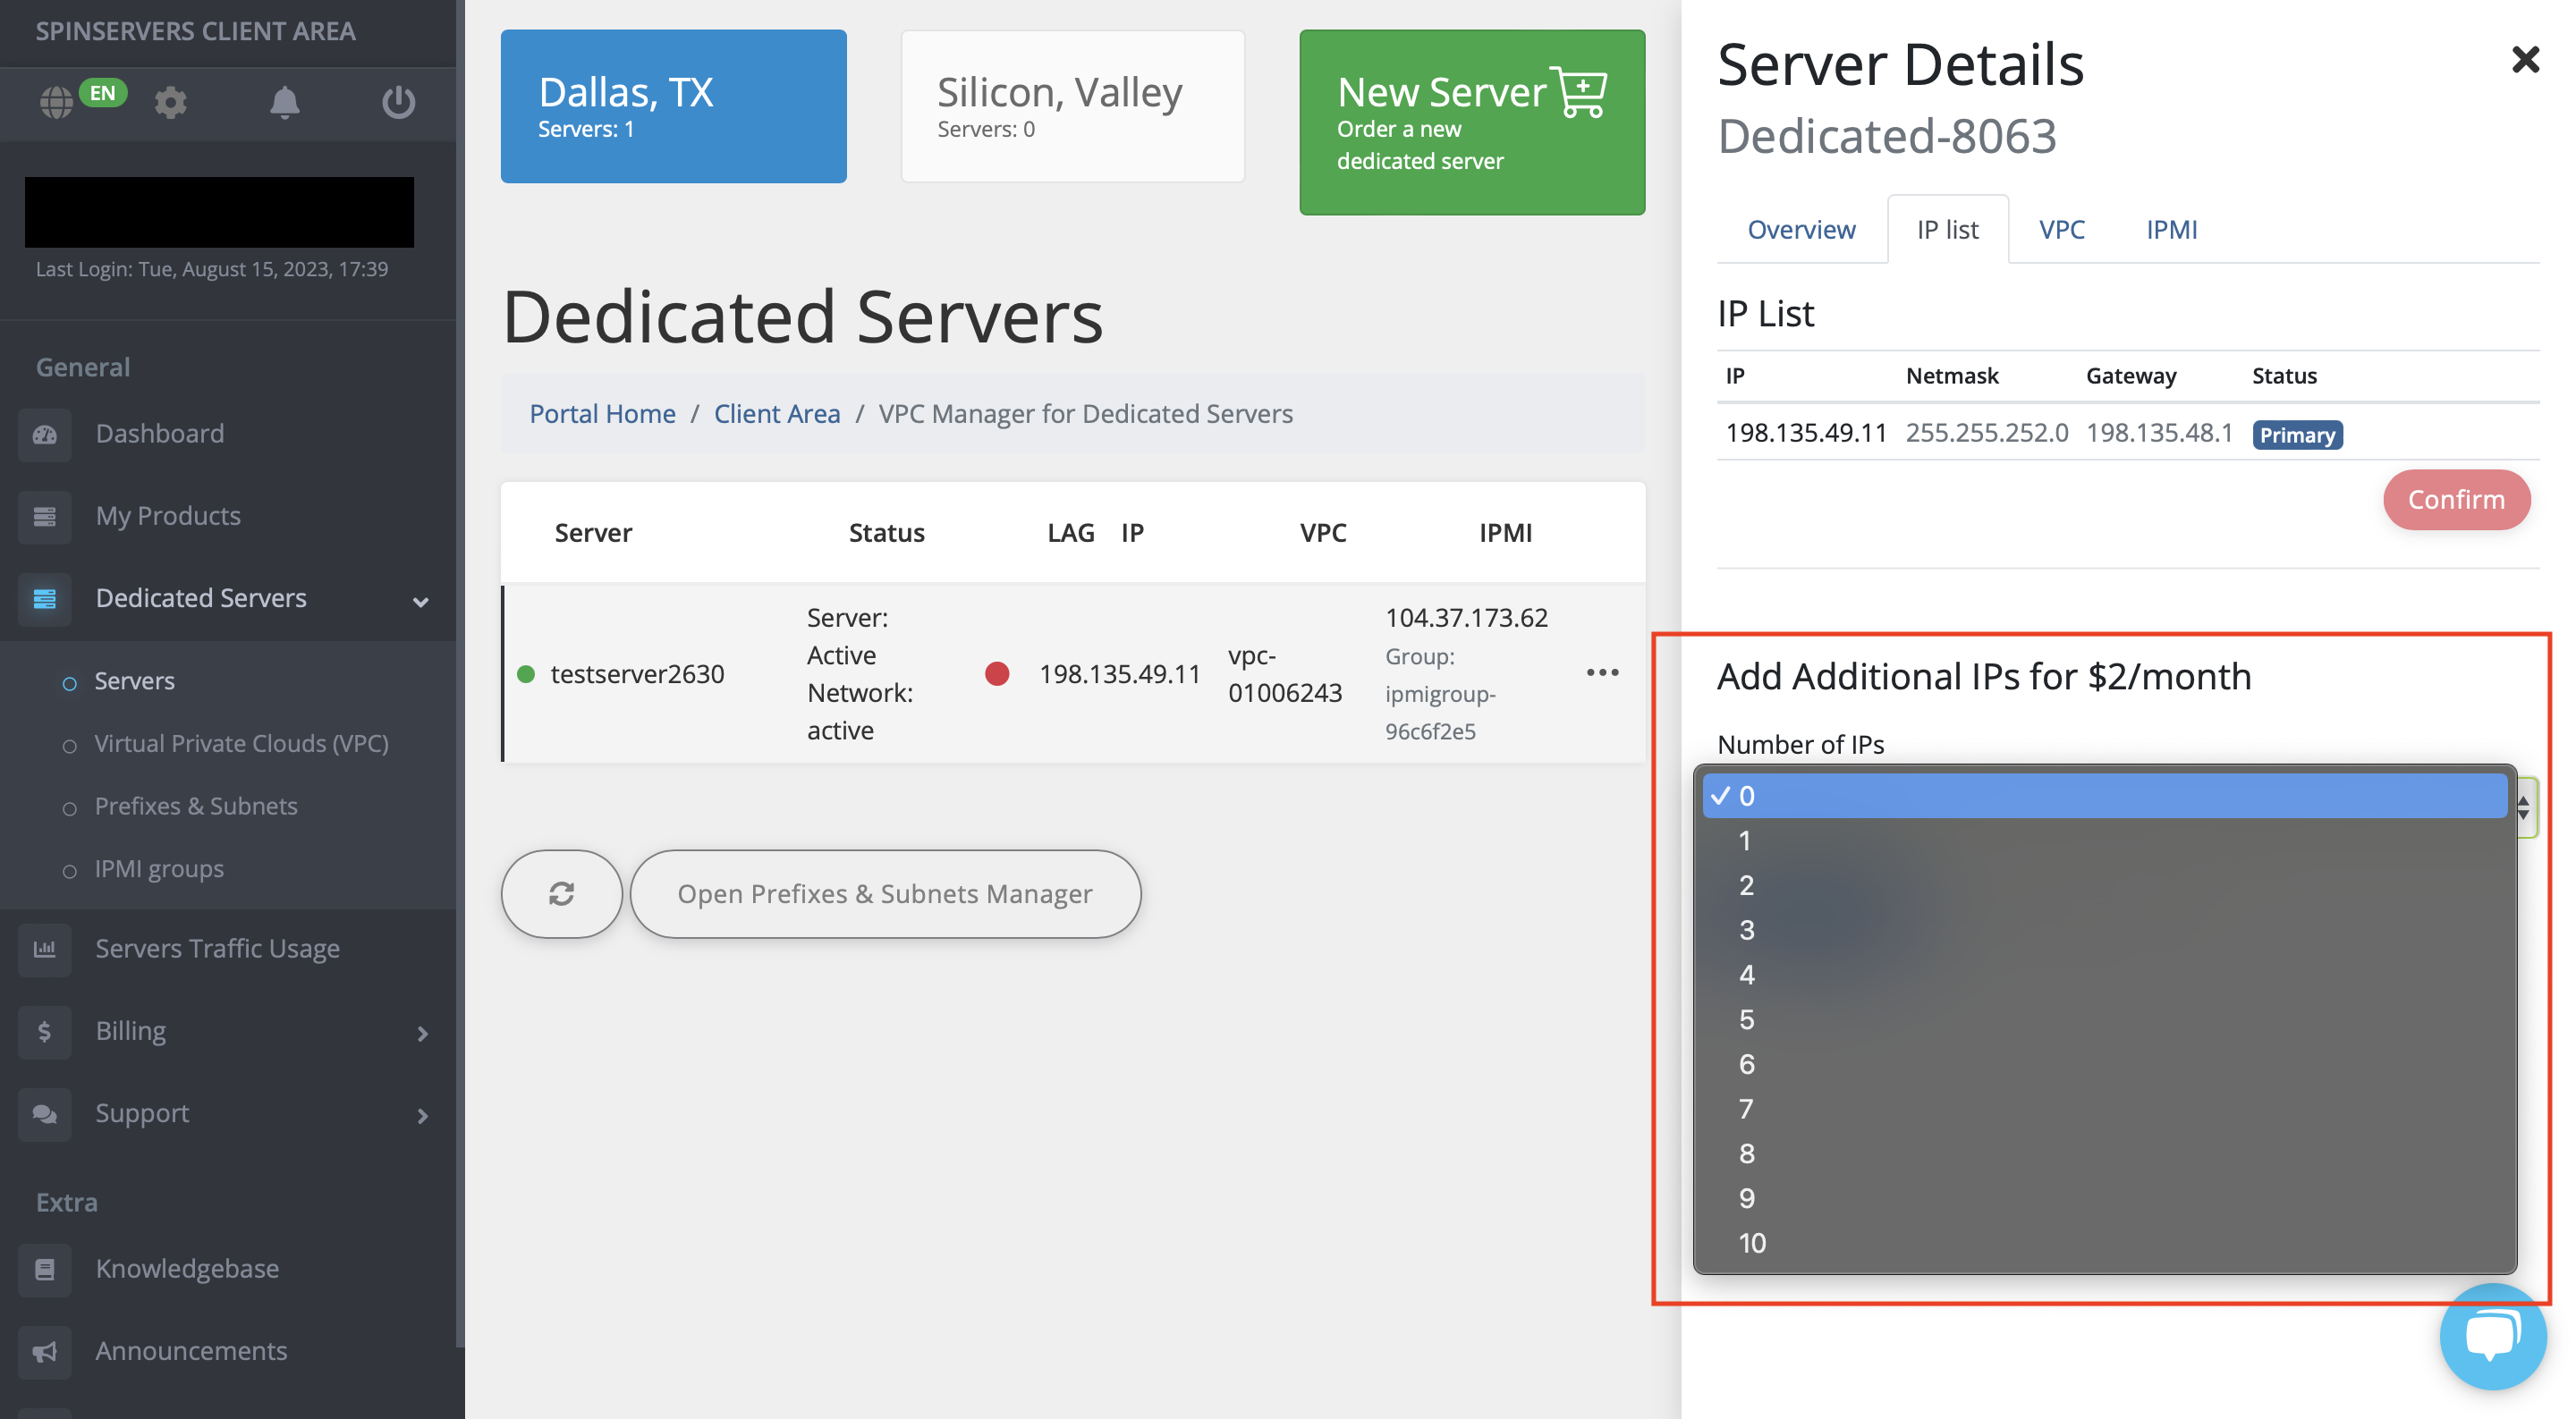2576x1419 pixels.
Task: Collapse the Dedicated Servers menu chevron
Action: coord(421,602)
